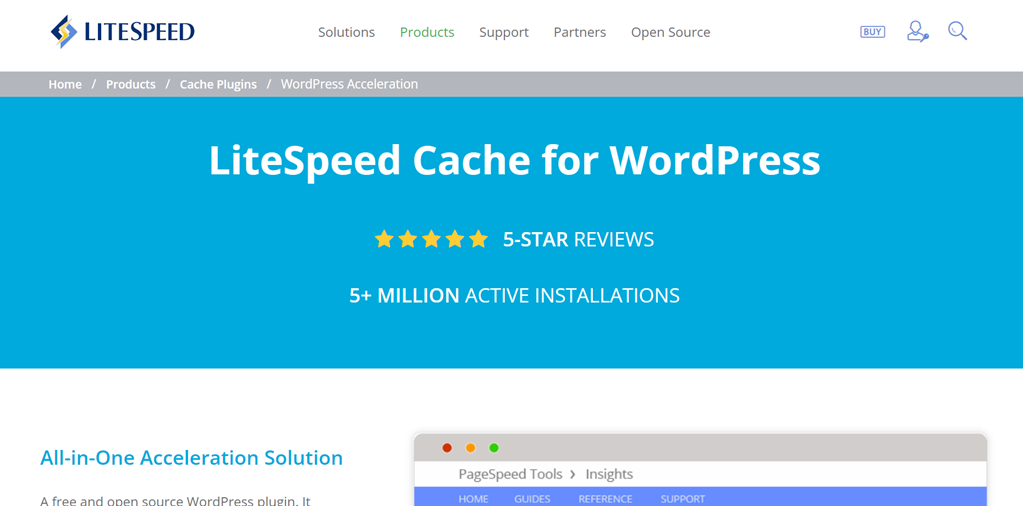Screen dimensions: 1023x506
Task: Select the REFERENCE tab in the preview image
Action: coord(605,498)
